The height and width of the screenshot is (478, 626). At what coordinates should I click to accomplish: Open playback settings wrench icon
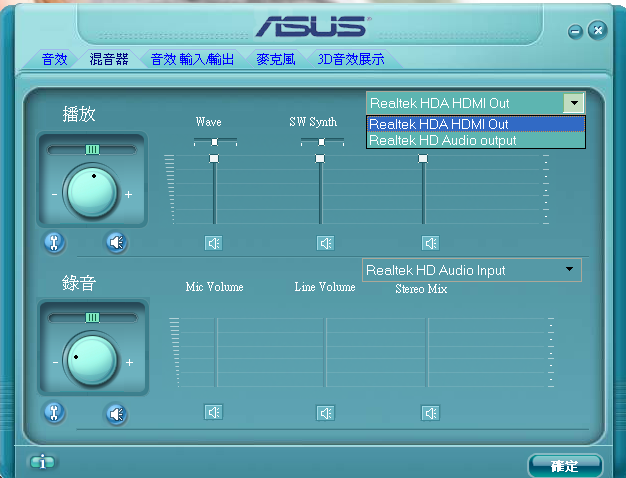click(x=54, y=242)
